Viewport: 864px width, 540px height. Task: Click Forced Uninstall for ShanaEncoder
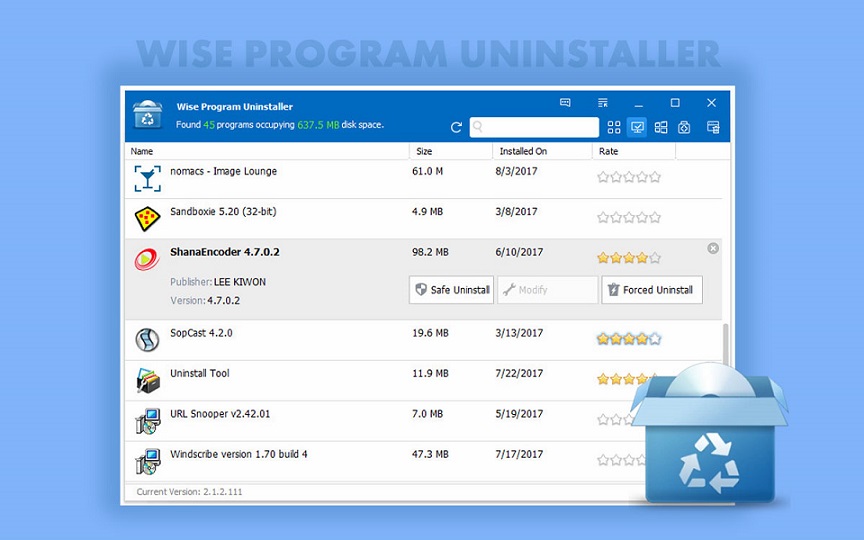click(x=652, y=290)
